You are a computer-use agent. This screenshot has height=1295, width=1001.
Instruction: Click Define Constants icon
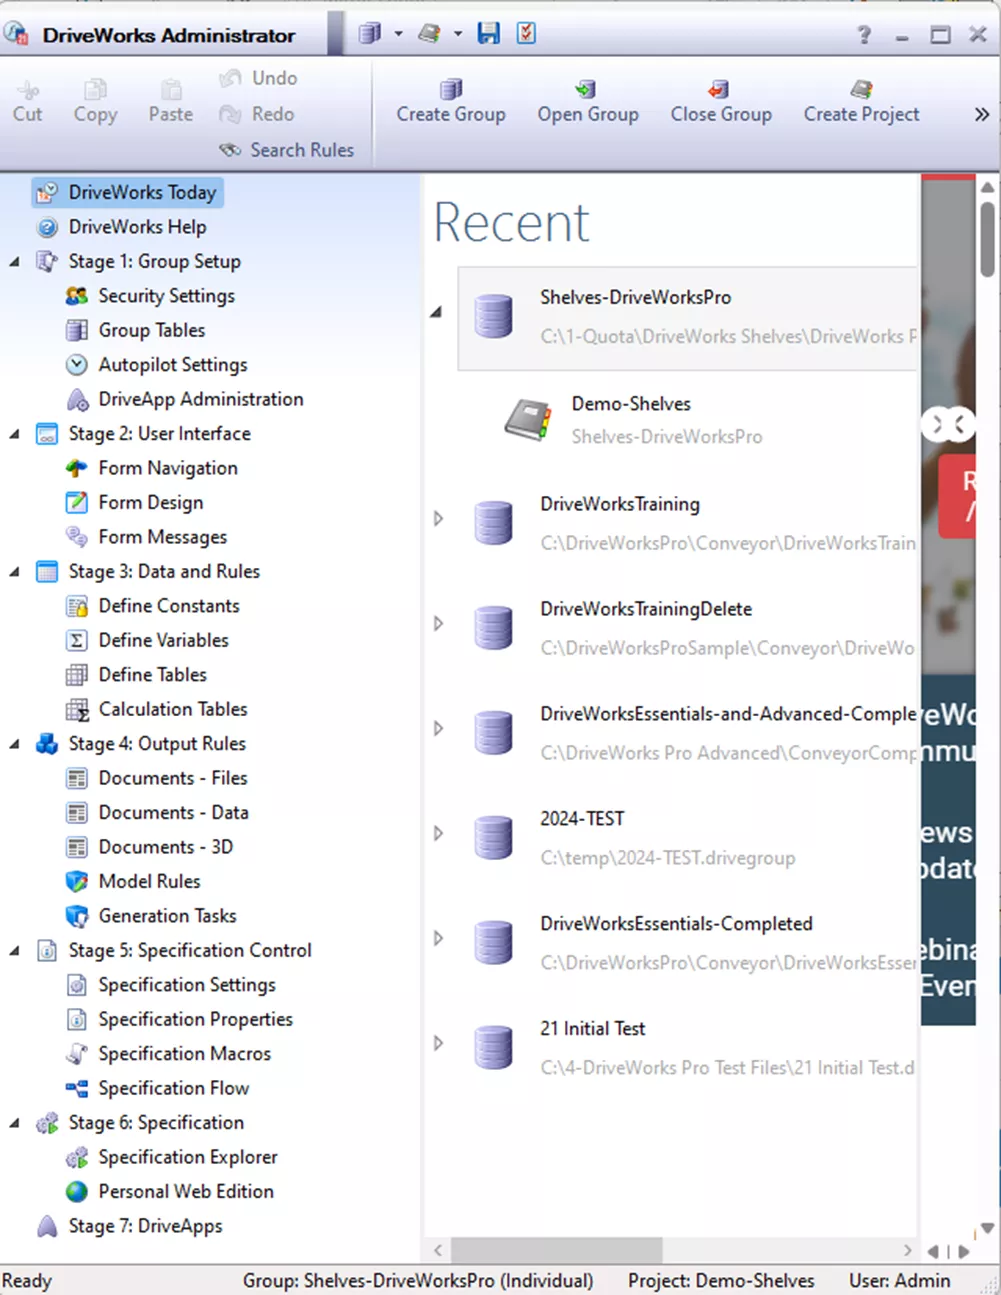pos(77,606)
